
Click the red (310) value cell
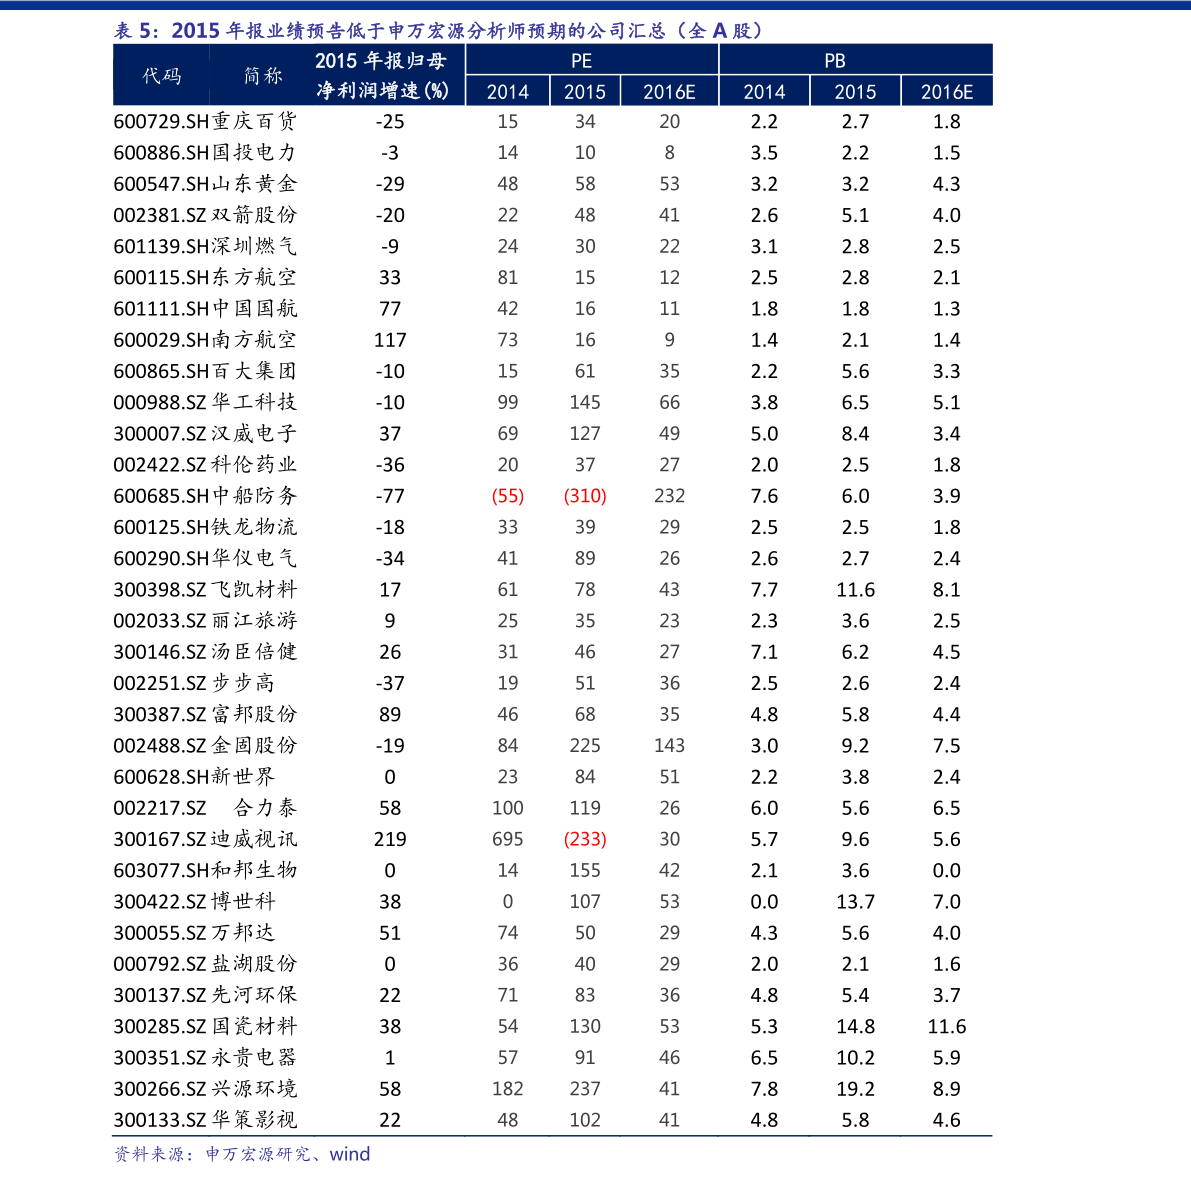pyautogui.click(x=585, y=496)
